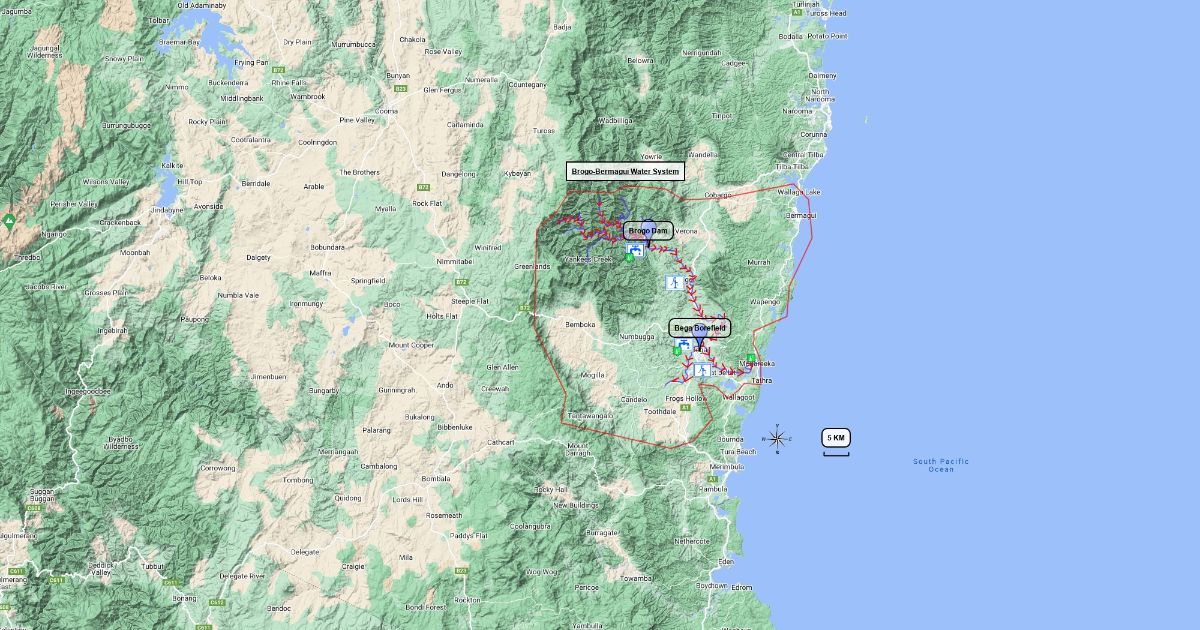This screenshot has width=1200, height=630.
Task: Click the Tuross Head label
Action: (825, 13)
